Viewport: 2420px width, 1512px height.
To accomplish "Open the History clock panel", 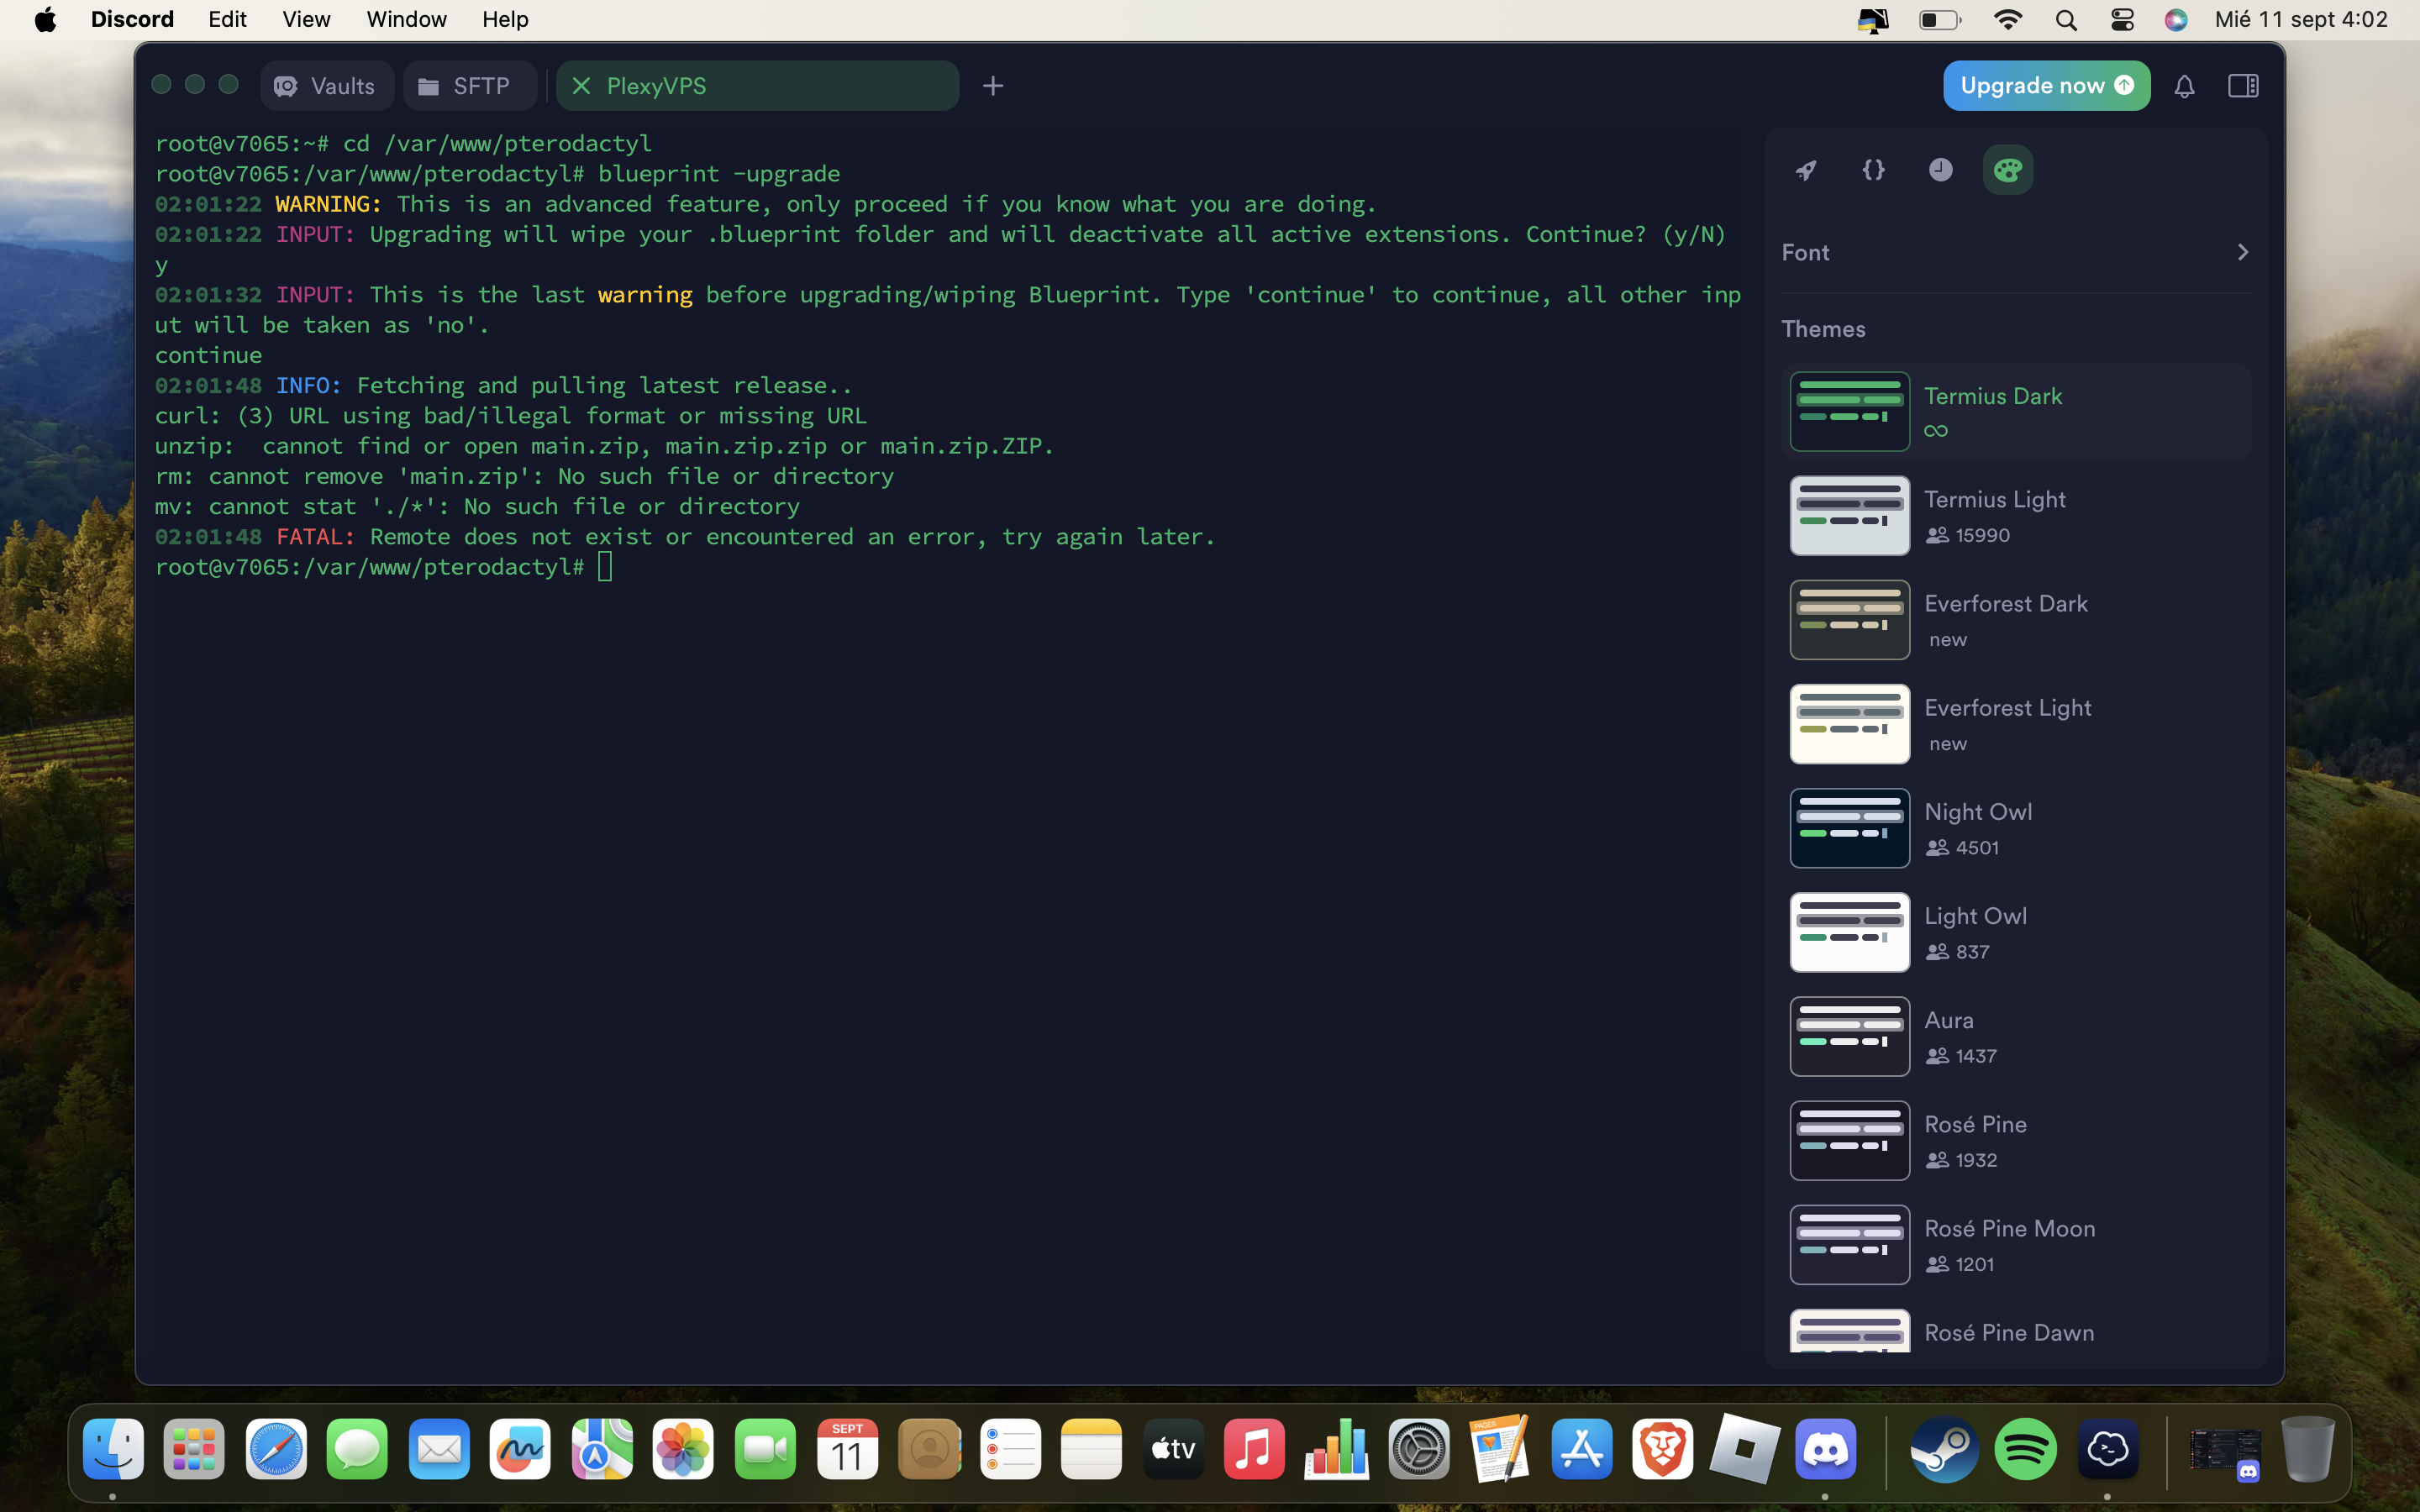I will point(1940,170).
